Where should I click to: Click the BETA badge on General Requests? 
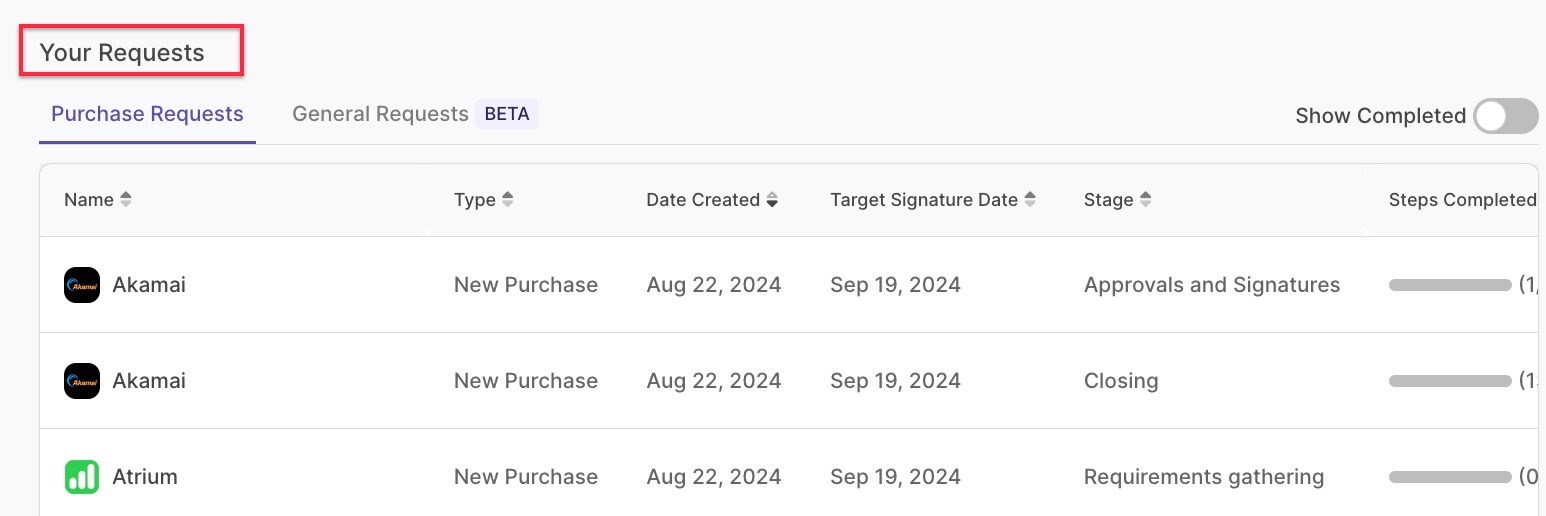[x=507, y=114]
